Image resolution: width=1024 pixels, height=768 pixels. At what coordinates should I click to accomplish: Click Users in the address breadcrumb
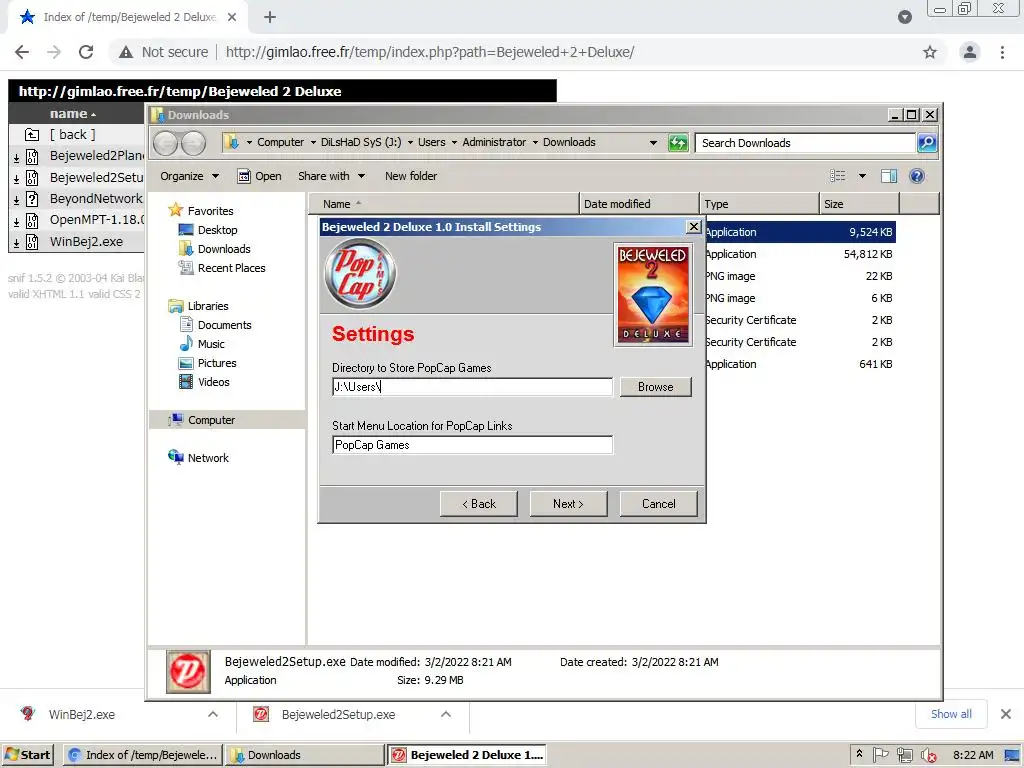[432, 142]
